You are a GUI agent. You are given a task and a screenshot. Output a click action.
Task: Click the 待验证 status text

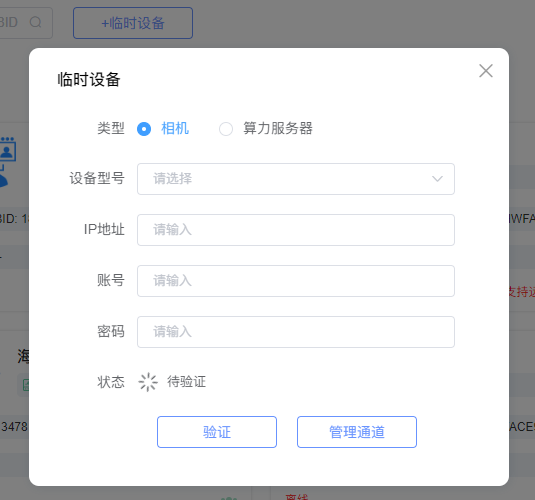click(x=186, y=382)
